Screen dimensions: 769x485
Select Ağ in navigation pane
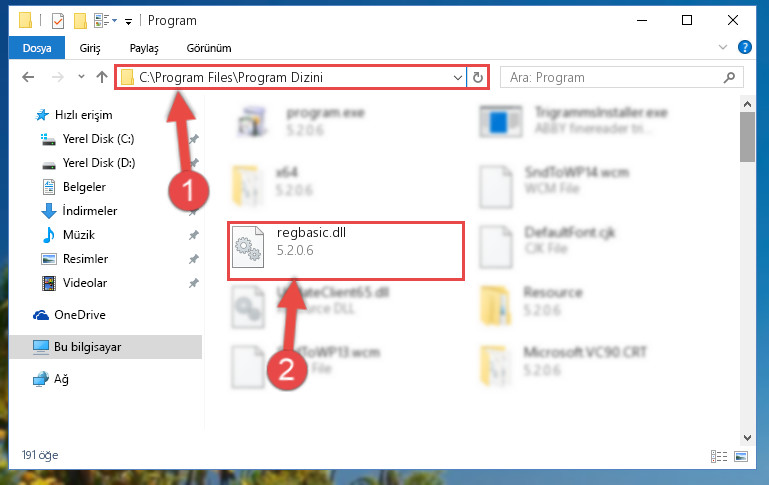tap(61, 379)
